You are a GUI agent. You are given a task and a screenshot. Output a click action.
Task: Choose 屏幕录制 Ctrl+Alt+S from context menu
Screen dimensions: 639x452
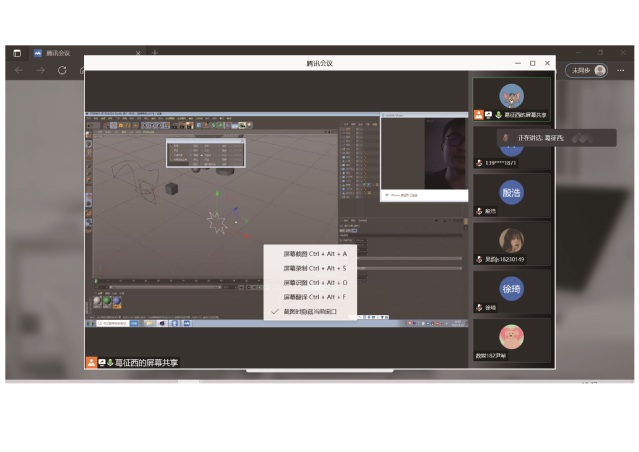[x=314, y=268]
